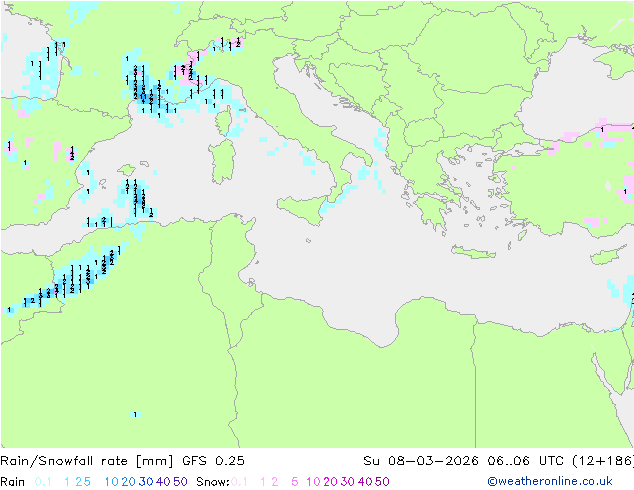634x490 pixels.
Task: Click the island of Corsica on the map
Action: point(224,121)
